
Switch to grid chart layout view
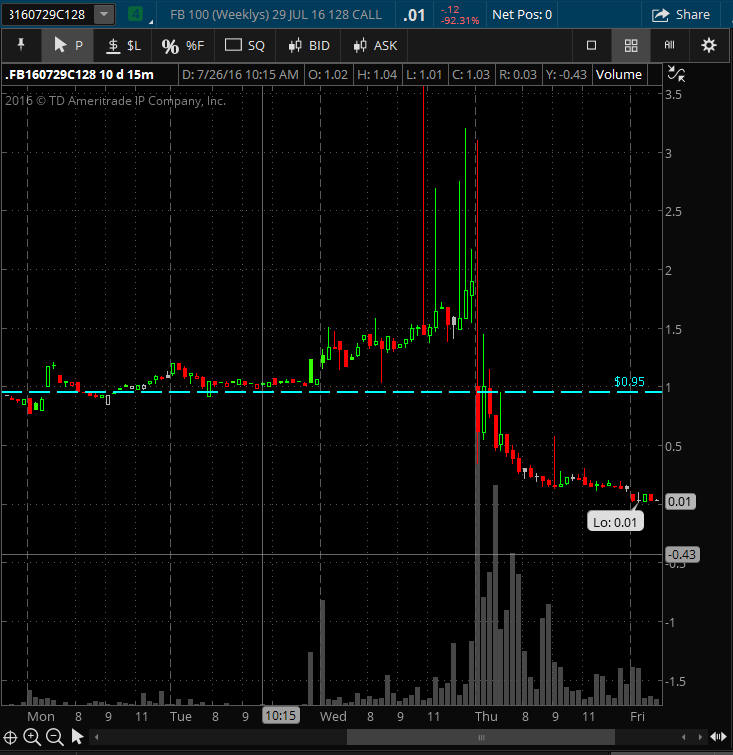630,46
